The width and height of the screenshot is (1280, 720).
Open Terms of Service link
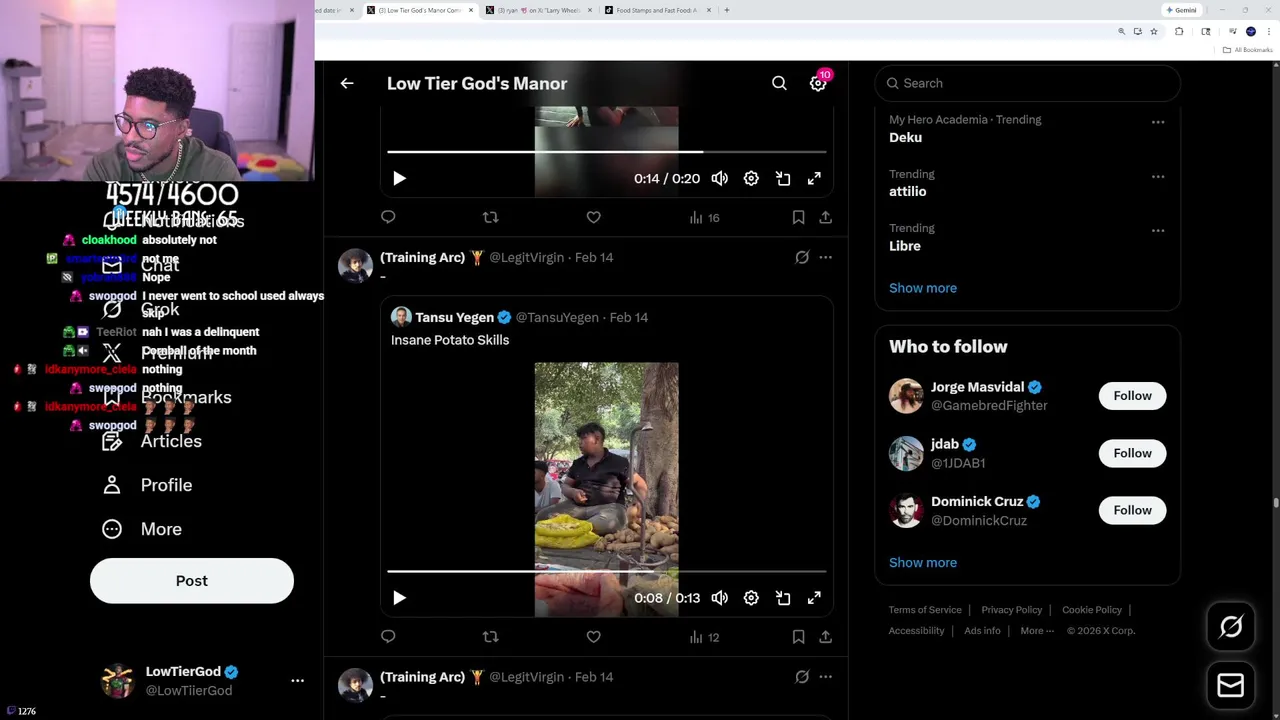point(925,610)
